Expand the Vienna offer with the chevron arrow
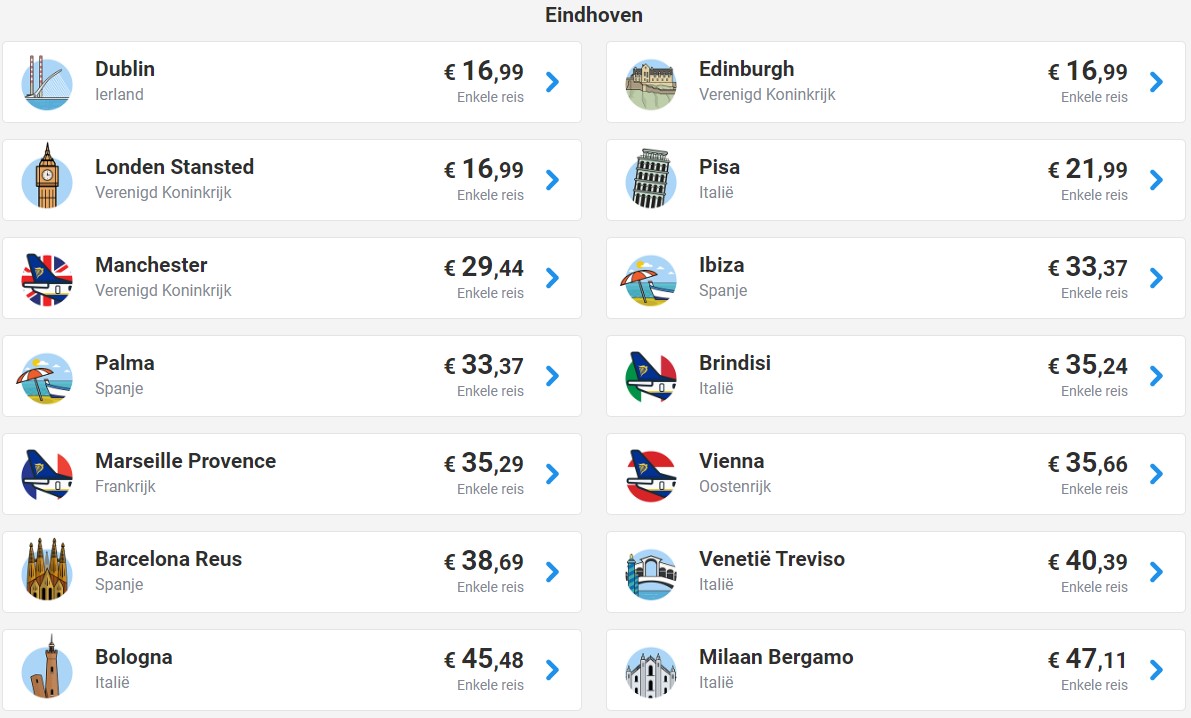1191x718 pixels. (1157, 474)
